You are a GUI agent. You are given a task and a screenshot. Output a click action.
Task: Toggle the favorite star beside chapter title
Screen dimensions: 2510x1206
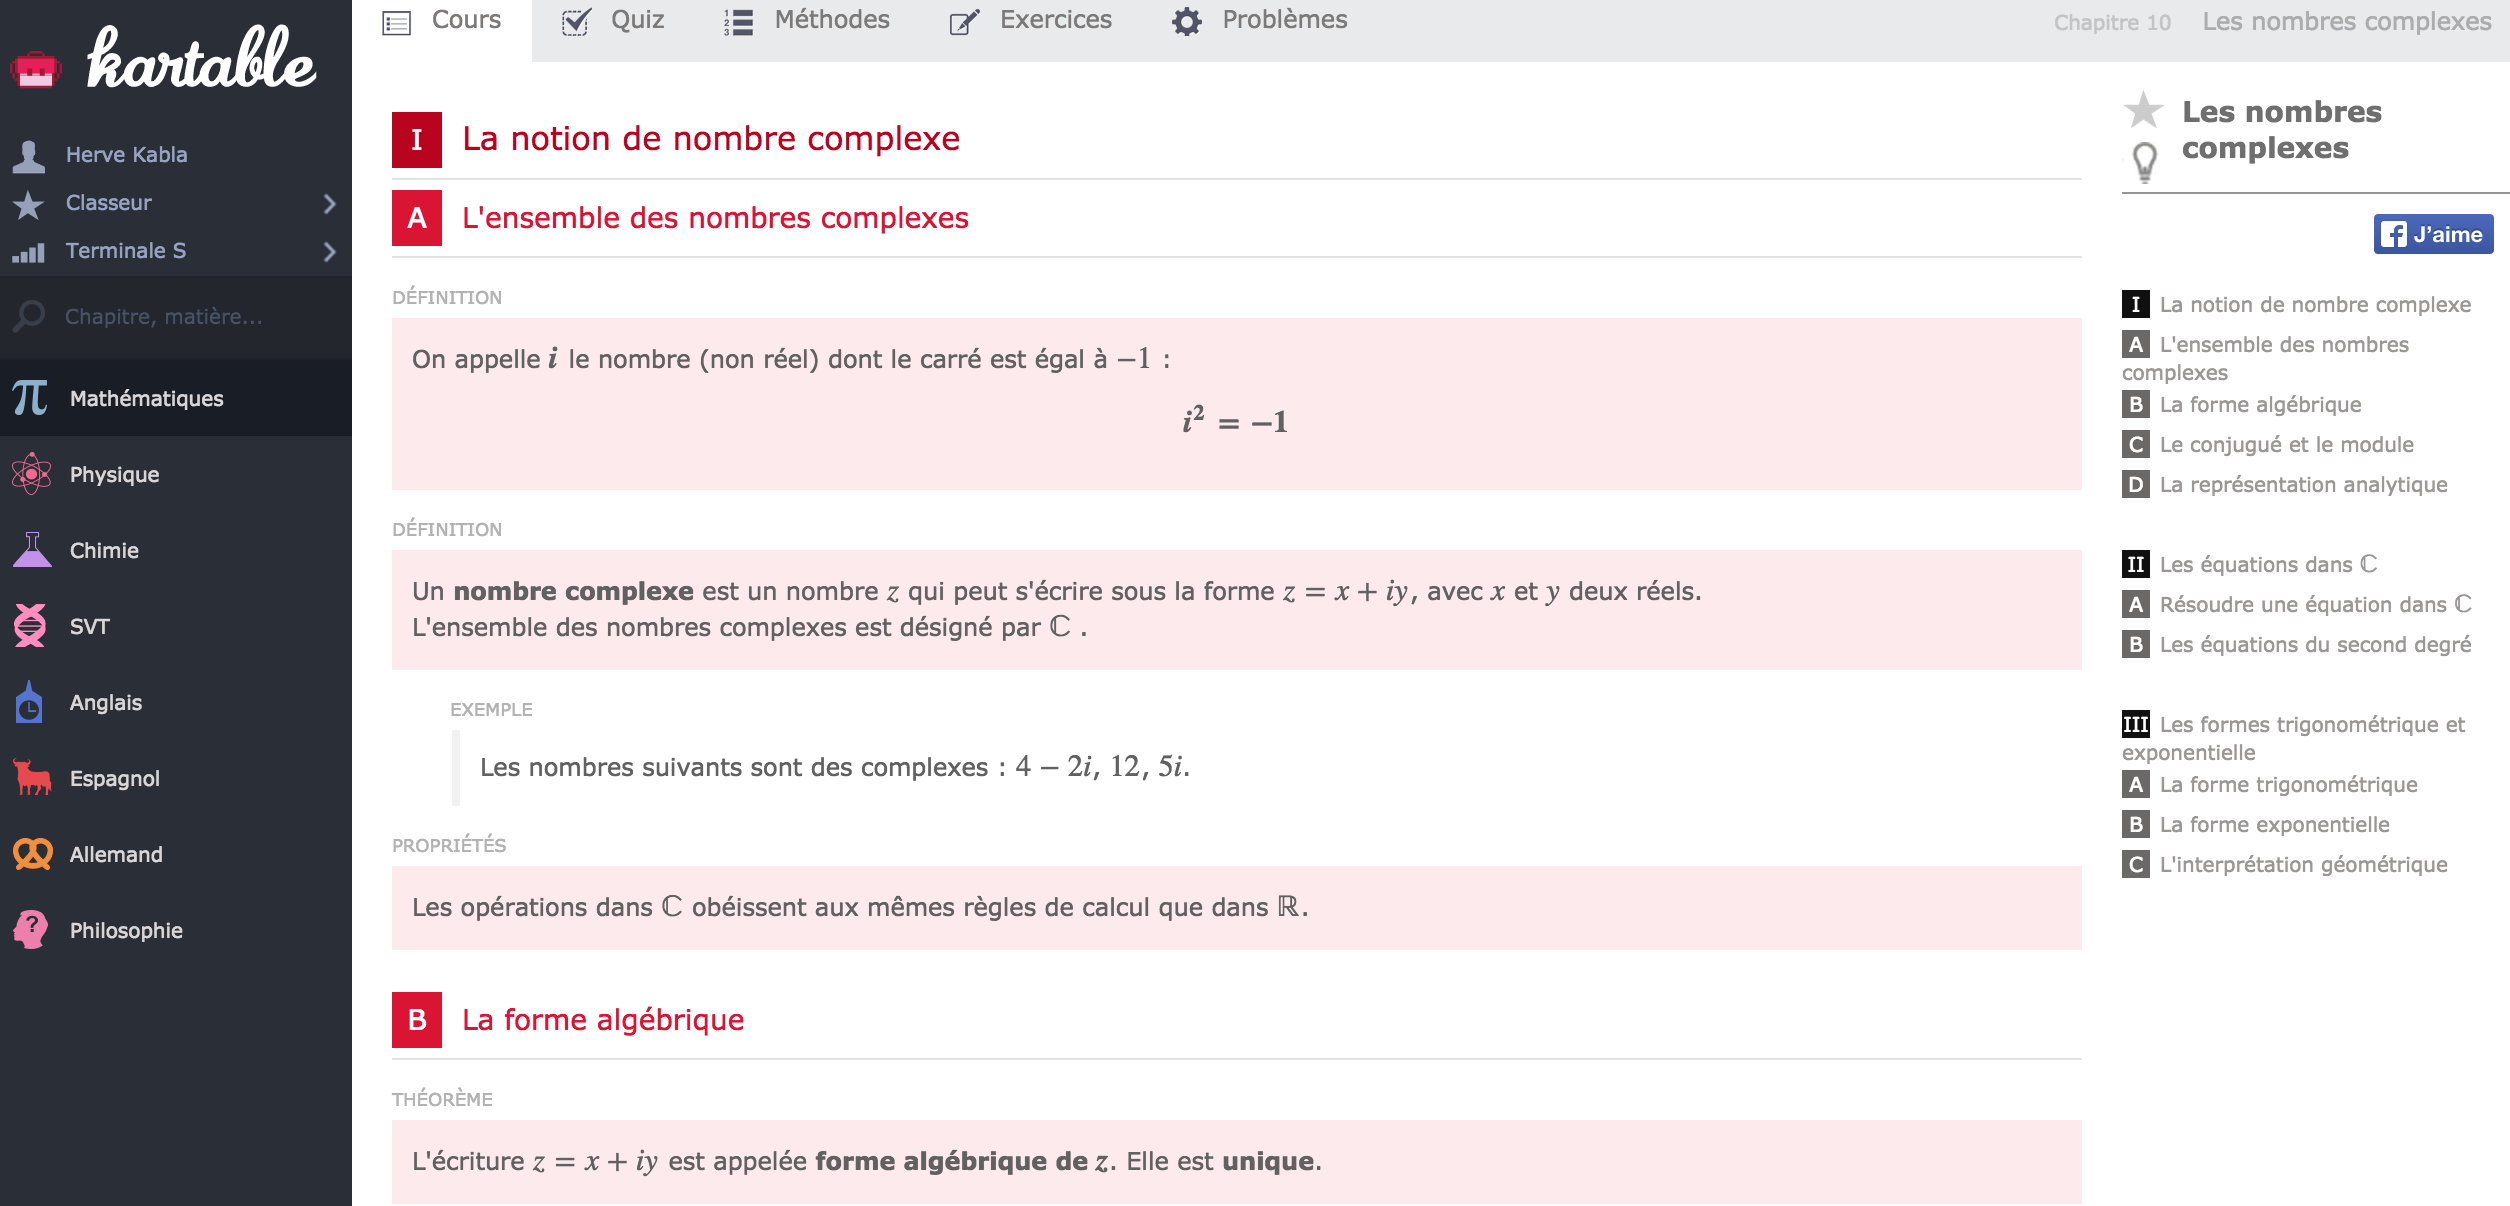tap(2143, 110)
